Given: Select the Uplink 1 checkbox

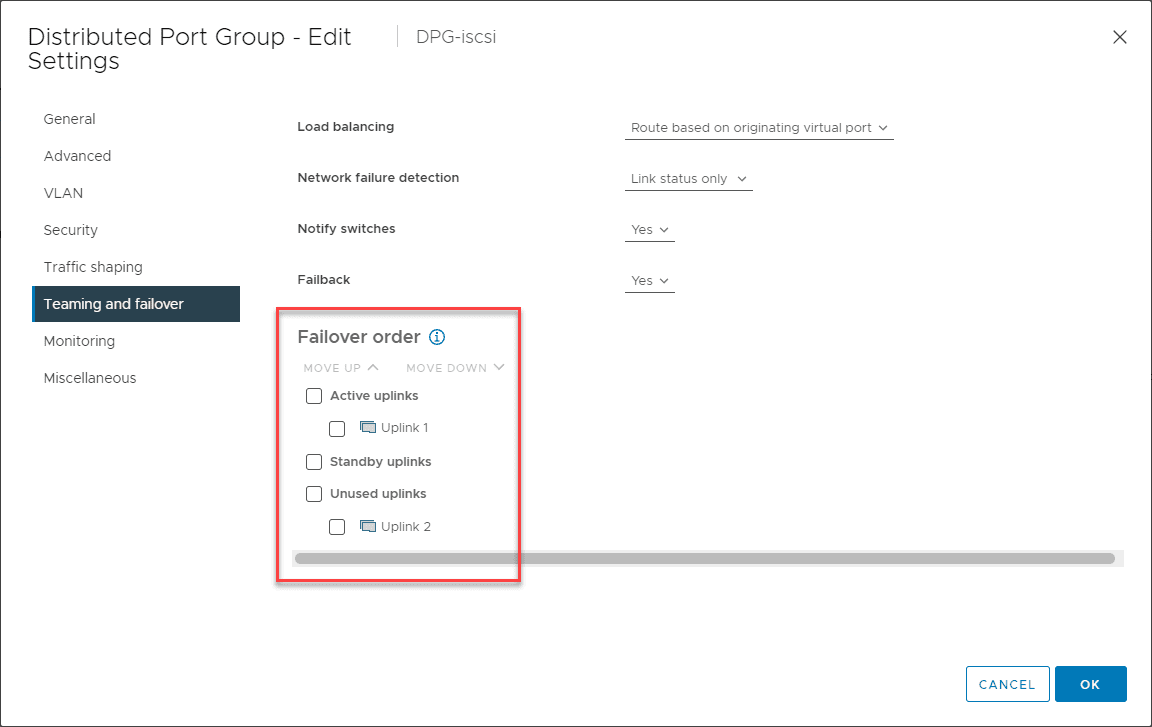Looking at the screenshot, I should coord(337,429).
